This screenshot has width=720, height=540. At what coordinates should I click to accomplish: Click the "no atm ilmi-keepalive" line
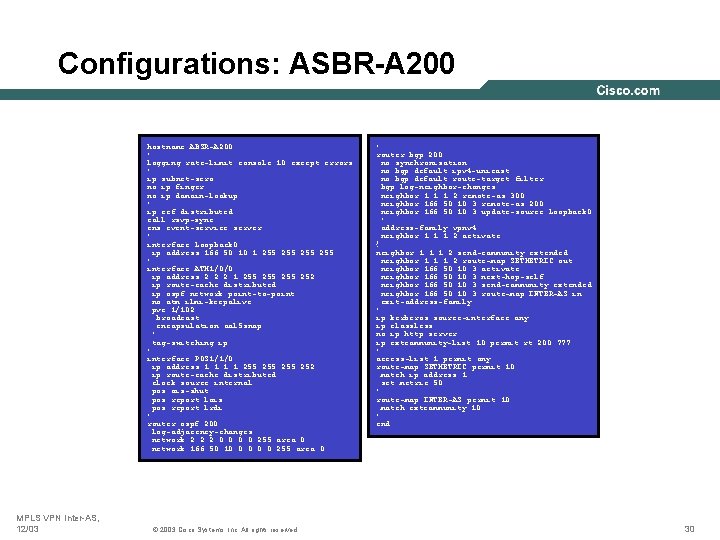click(x=202, y=302)
